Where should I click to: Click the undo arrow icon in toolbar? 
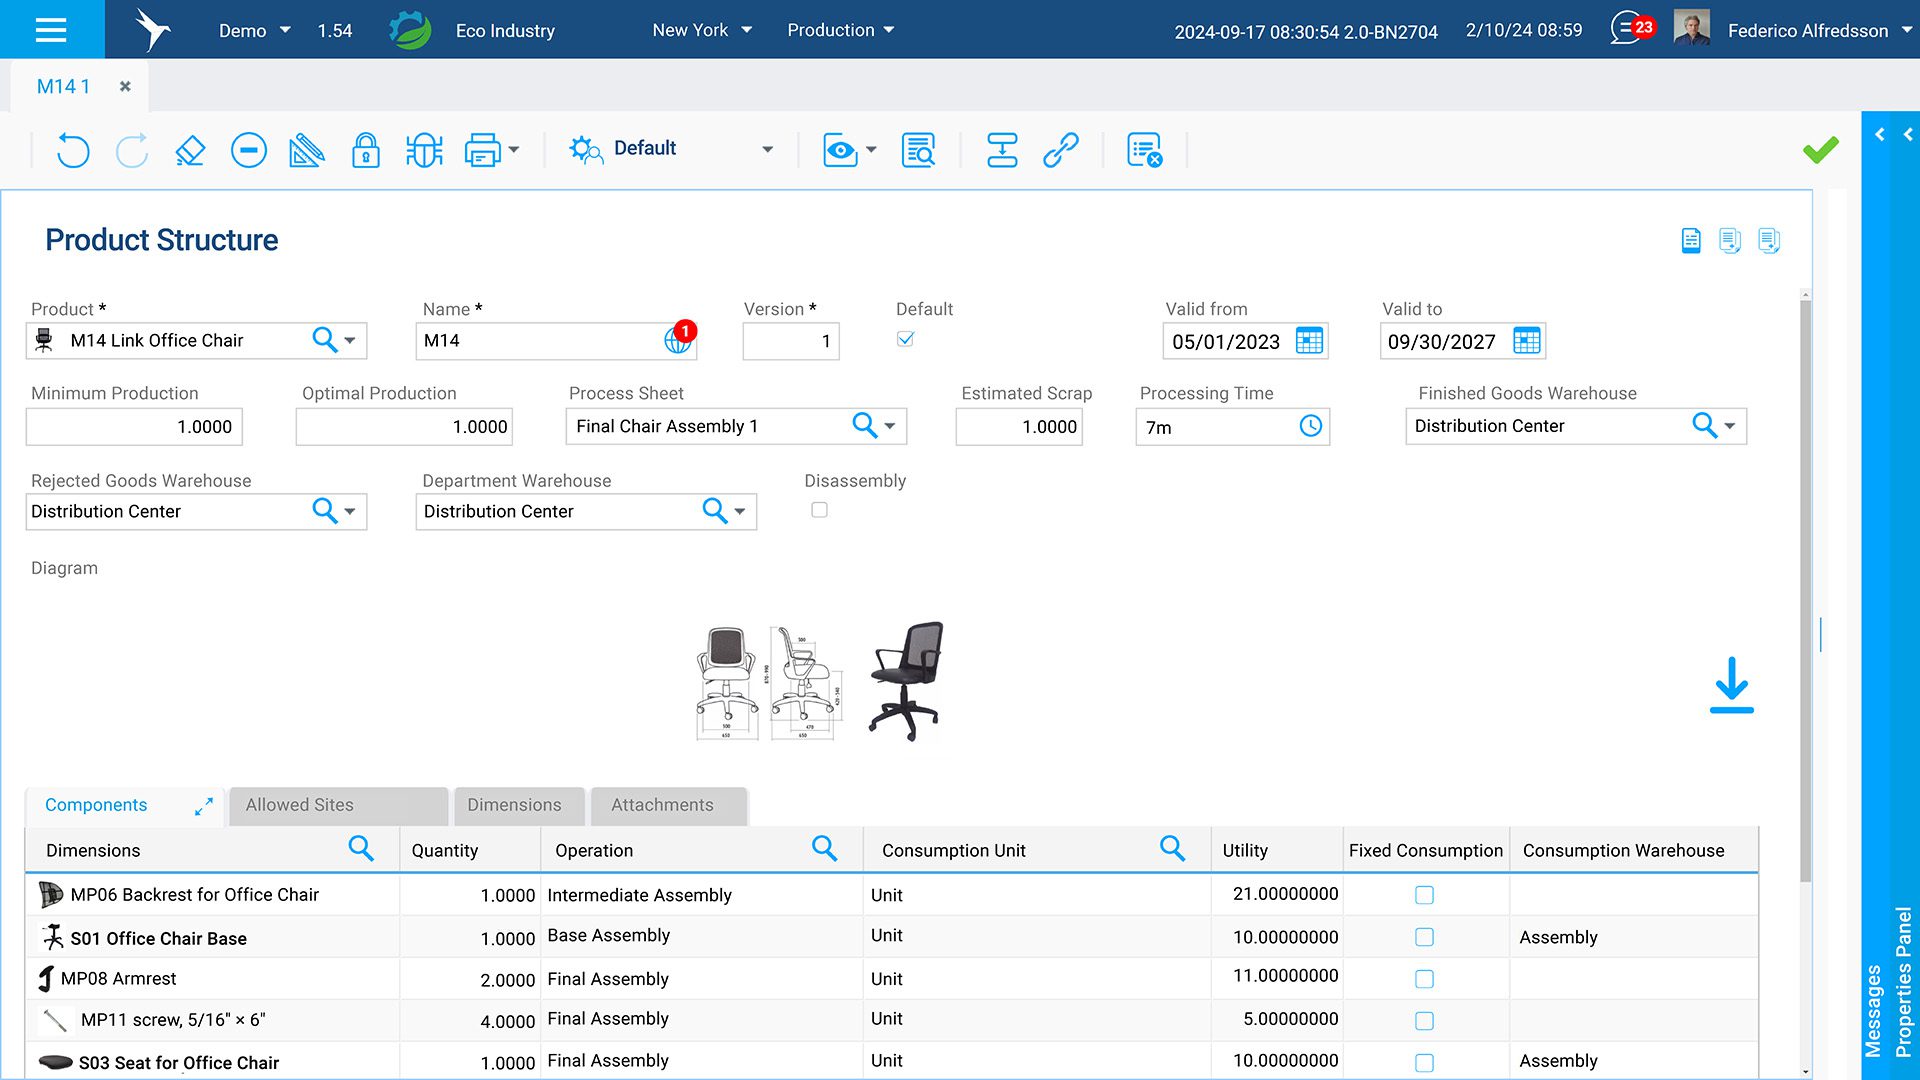pyautogui.click(x=72, y=150)
